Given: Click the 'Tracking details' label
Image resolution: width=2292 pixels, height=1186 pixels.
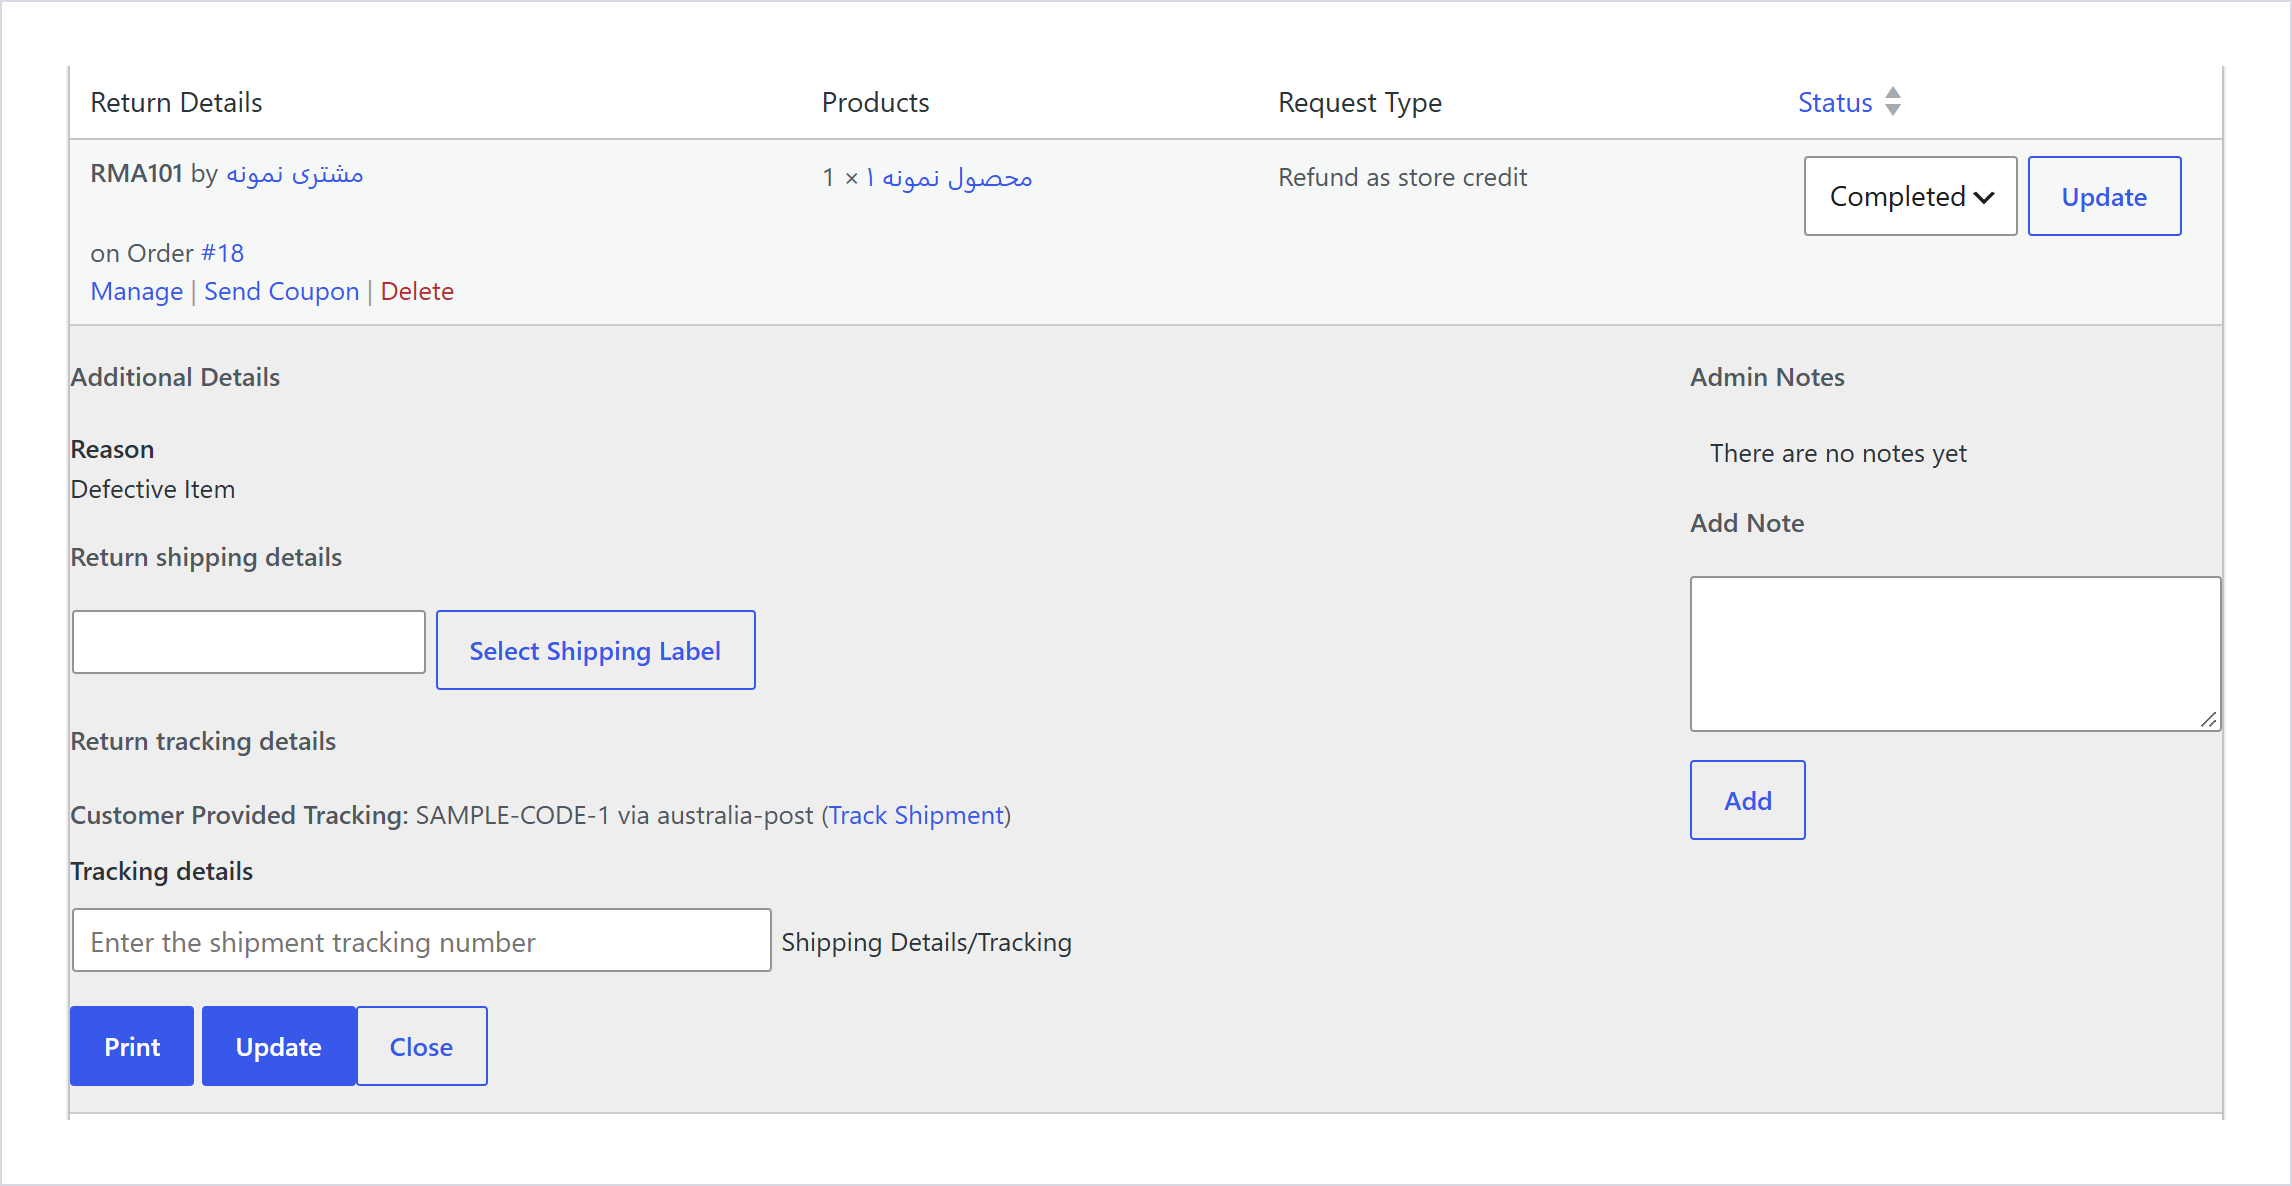Looking at the screenshot, I should pyautogui.click(x=162, y=871).
